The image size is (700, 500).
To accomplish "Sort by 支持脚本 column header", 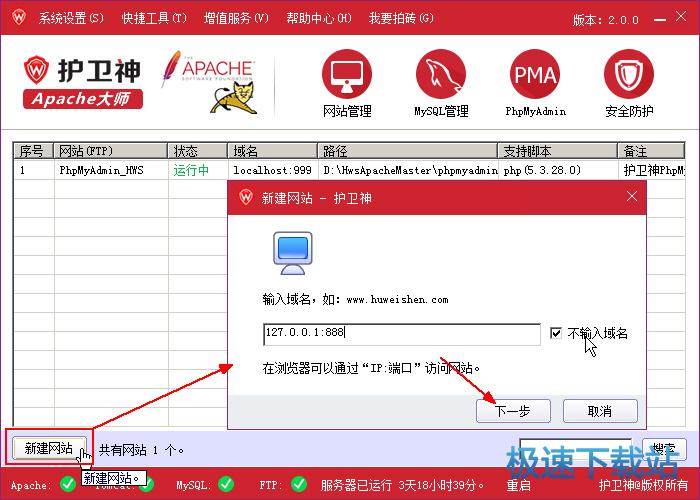I will tap(558, 151).
